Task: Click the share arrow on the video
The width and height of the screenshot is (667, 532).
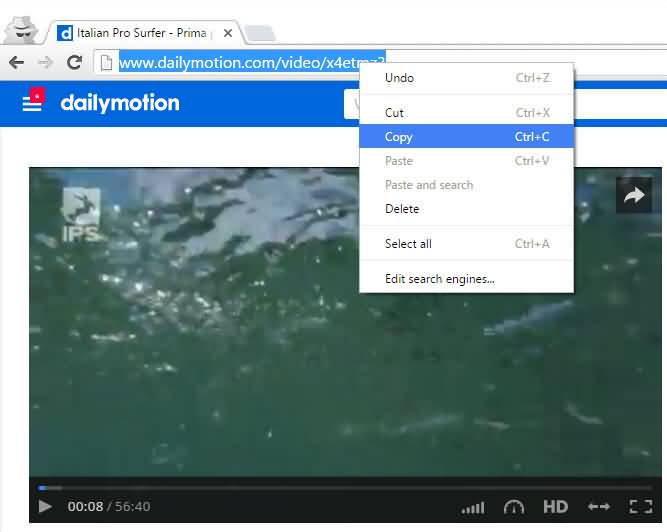Action: [x=634, y=196]
